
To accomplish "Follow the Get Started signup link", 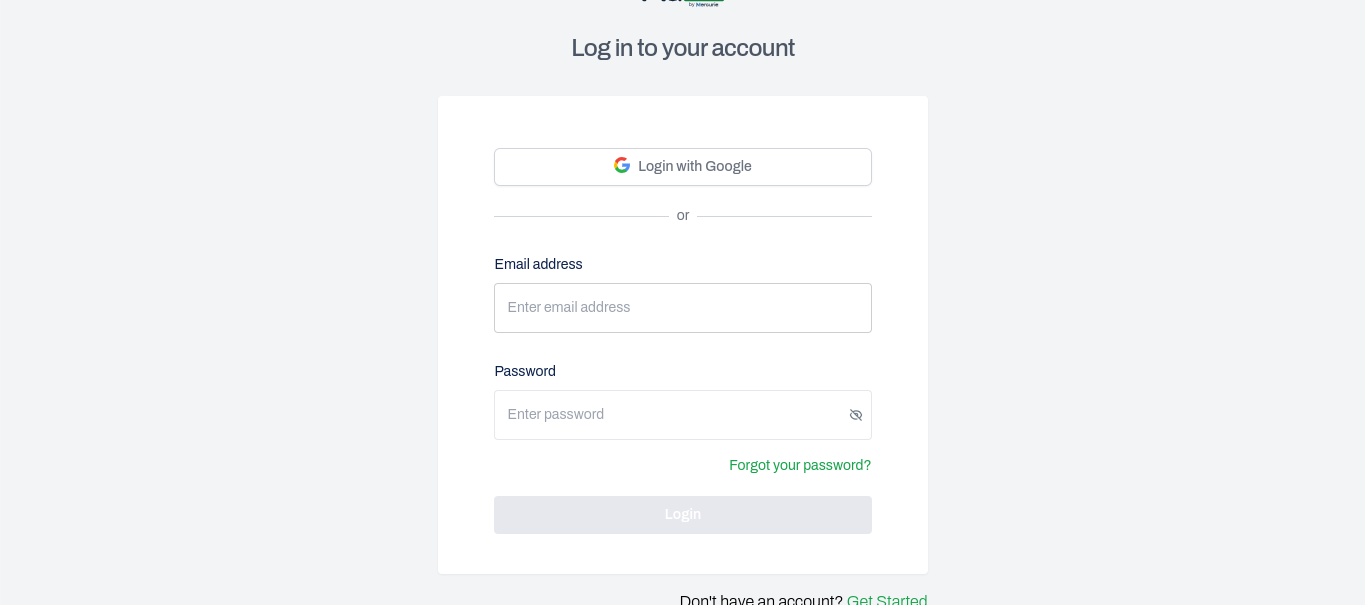I will [886, 600].
